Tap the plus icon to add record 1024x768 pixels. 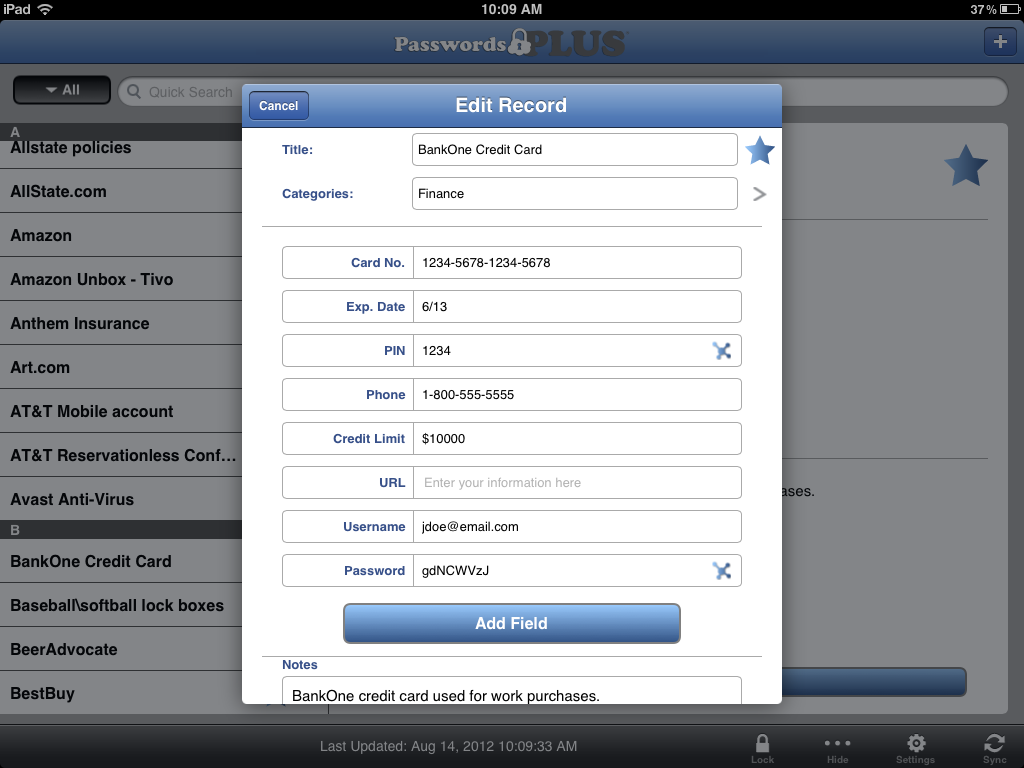[x=999, y=42]
